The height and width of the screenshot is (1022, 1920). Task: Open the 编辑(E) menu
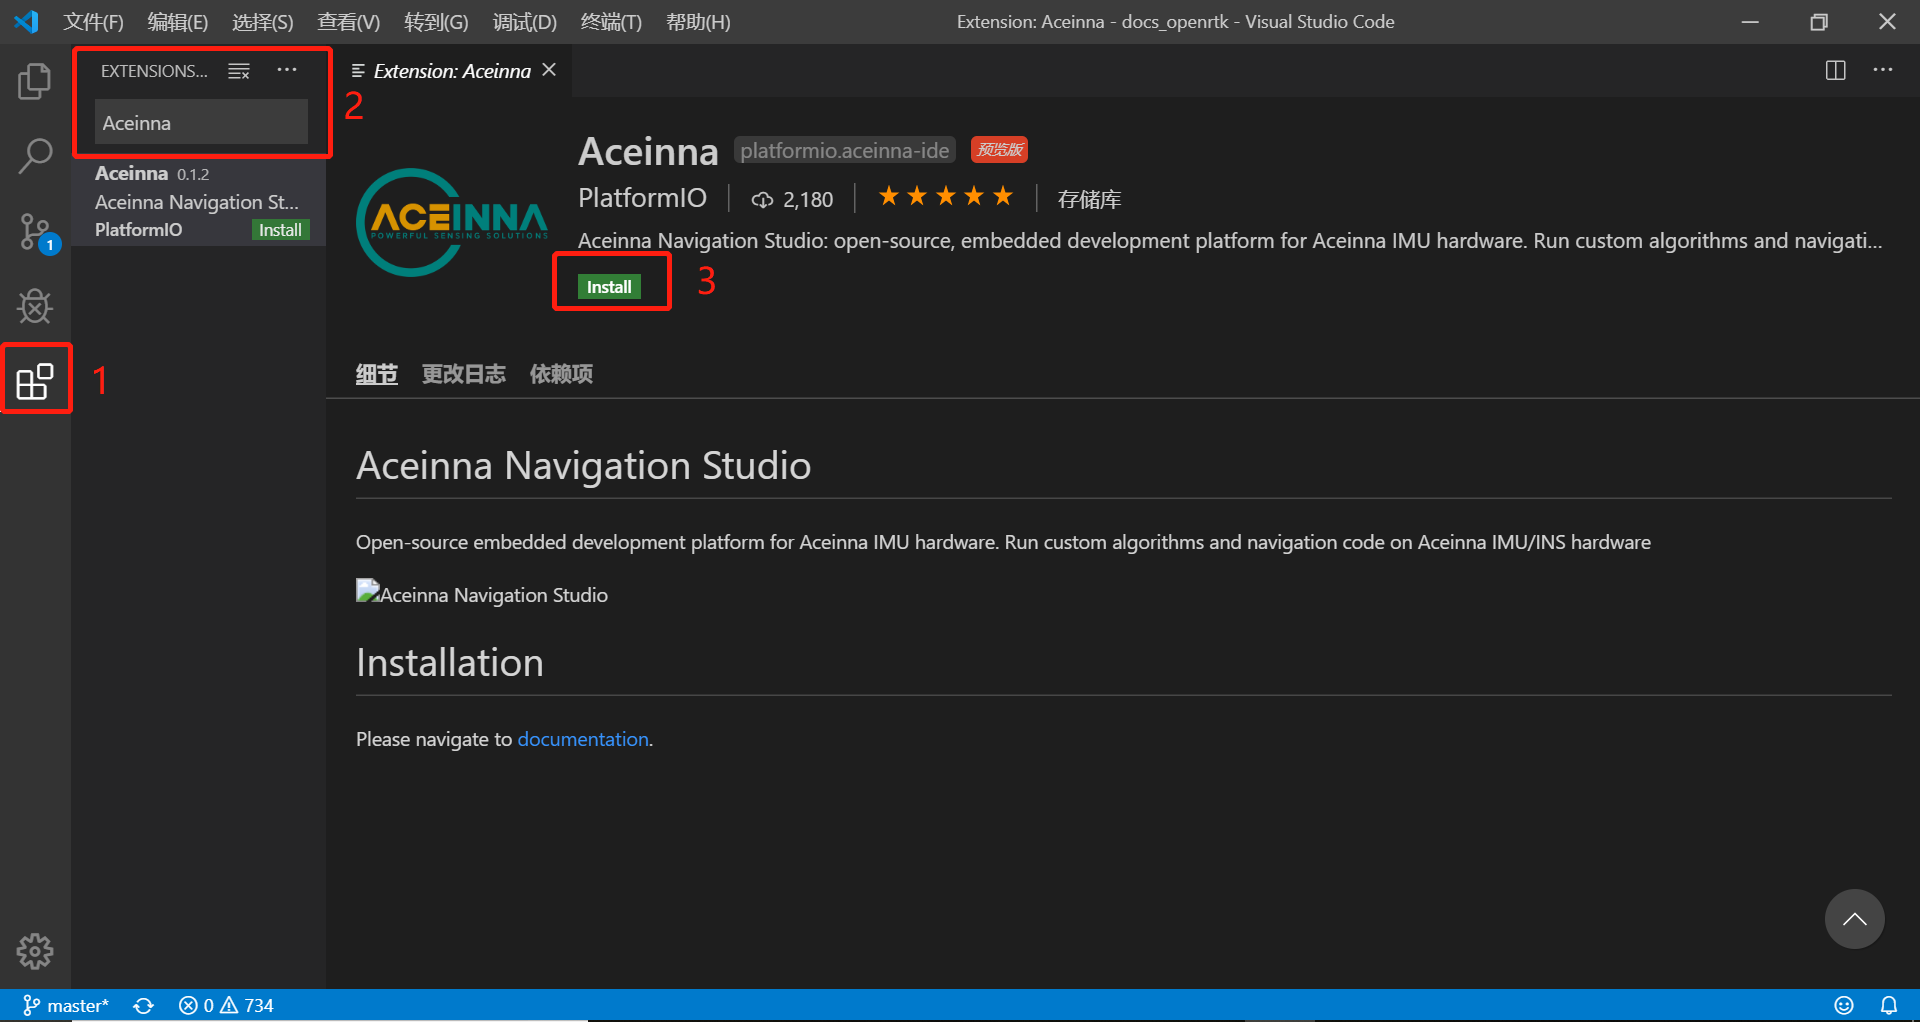click(x=178, y=22)
